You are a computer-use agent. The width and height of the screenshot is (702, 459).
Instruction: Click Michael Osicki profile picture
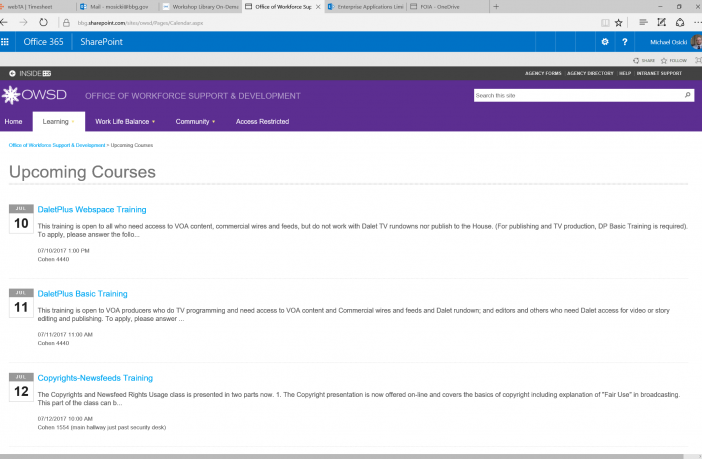(x=696, y=42)
